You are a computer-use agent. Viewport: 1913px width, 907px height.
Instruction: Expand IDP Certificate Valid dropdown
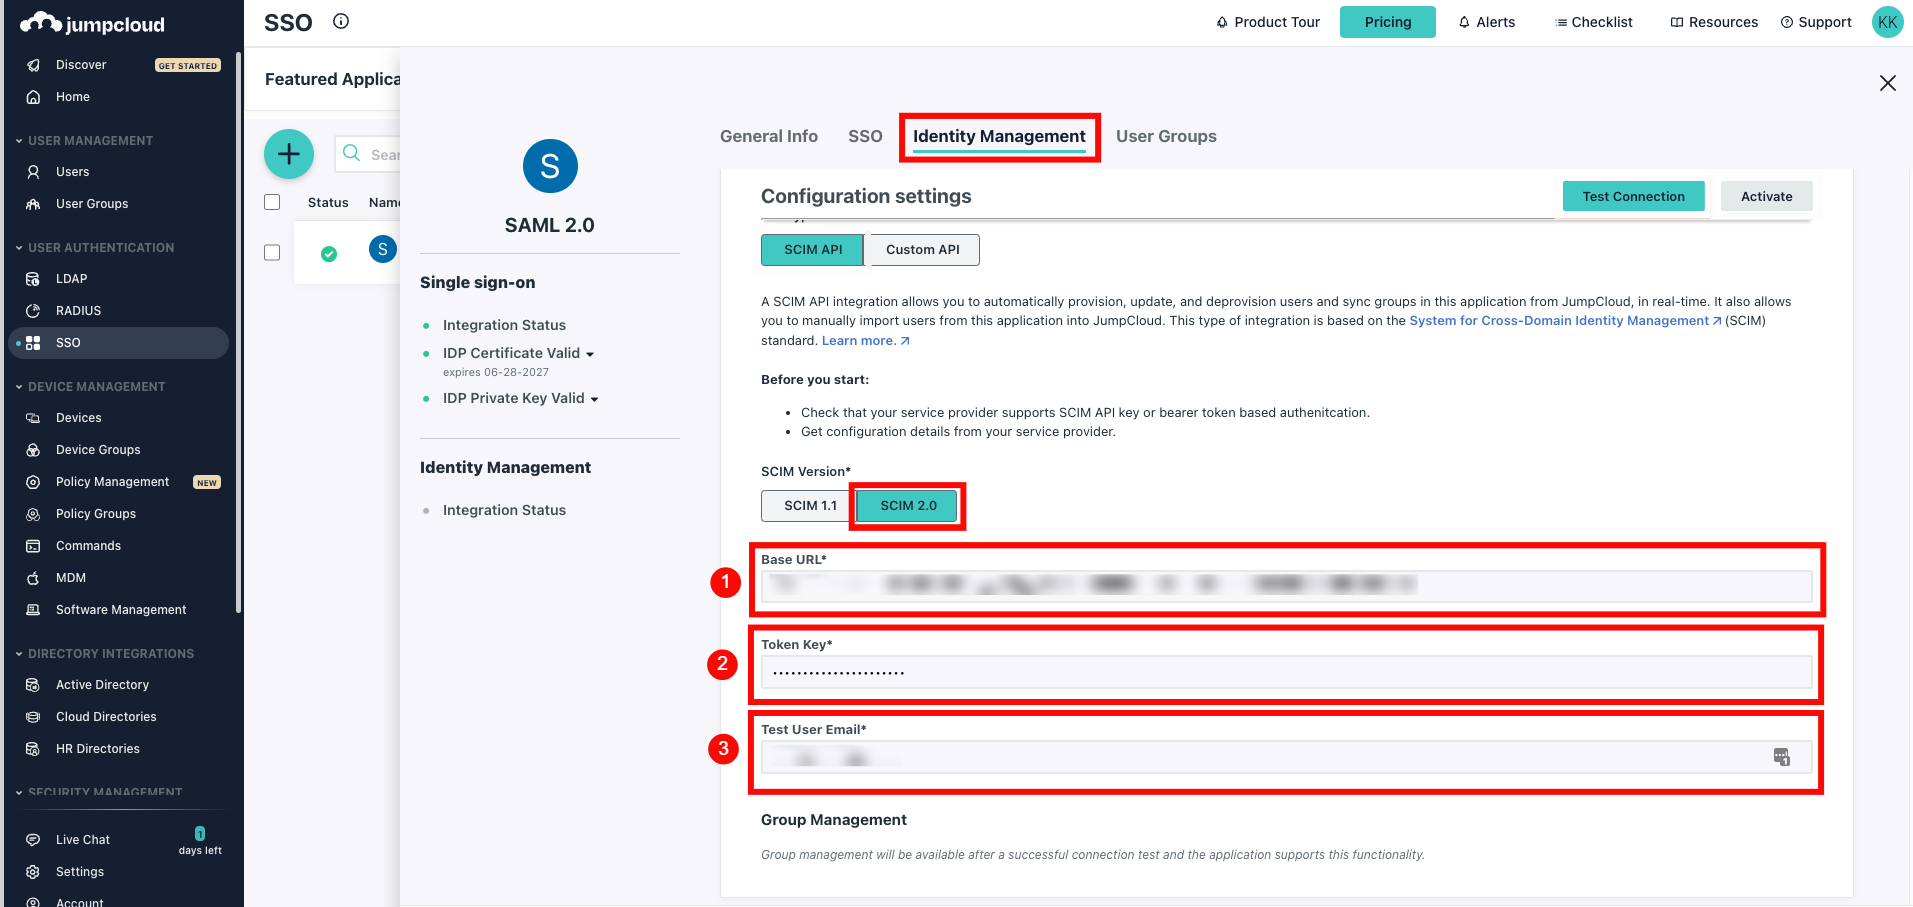pos(590,354)
